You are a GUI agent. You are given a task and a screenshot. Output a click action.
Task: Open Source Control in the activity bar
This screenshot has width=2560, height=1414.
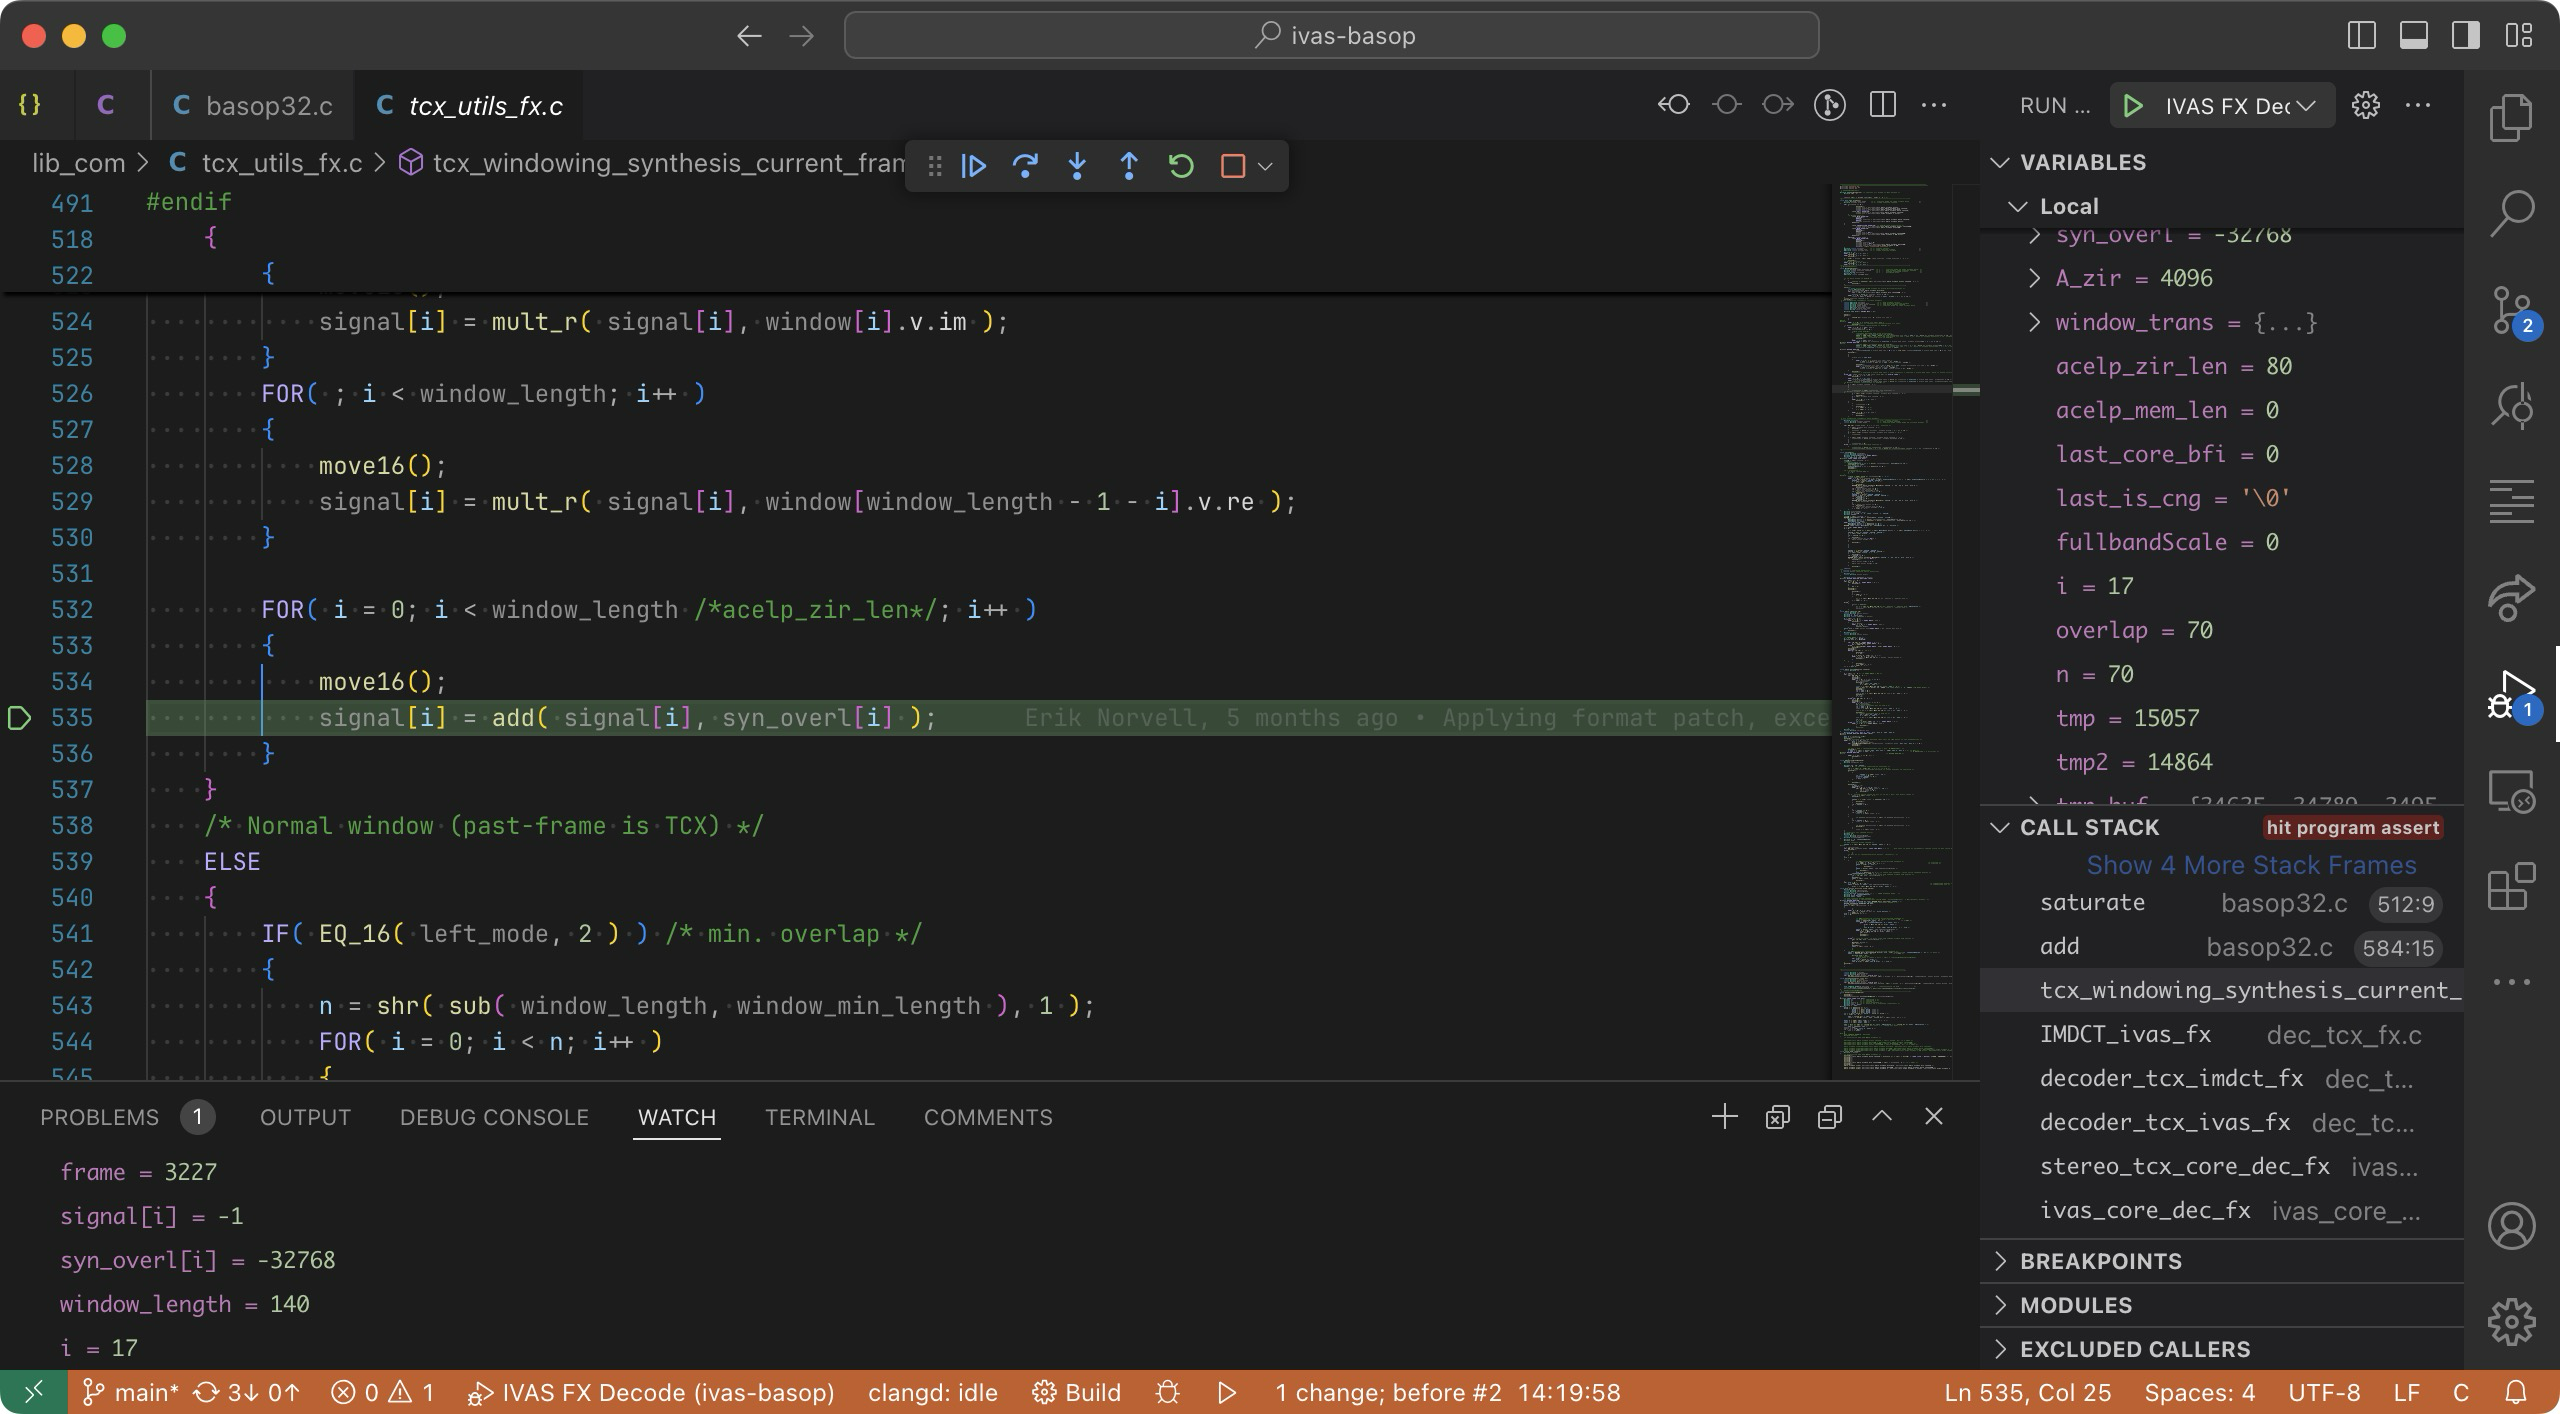click(x=2510, y=312)
